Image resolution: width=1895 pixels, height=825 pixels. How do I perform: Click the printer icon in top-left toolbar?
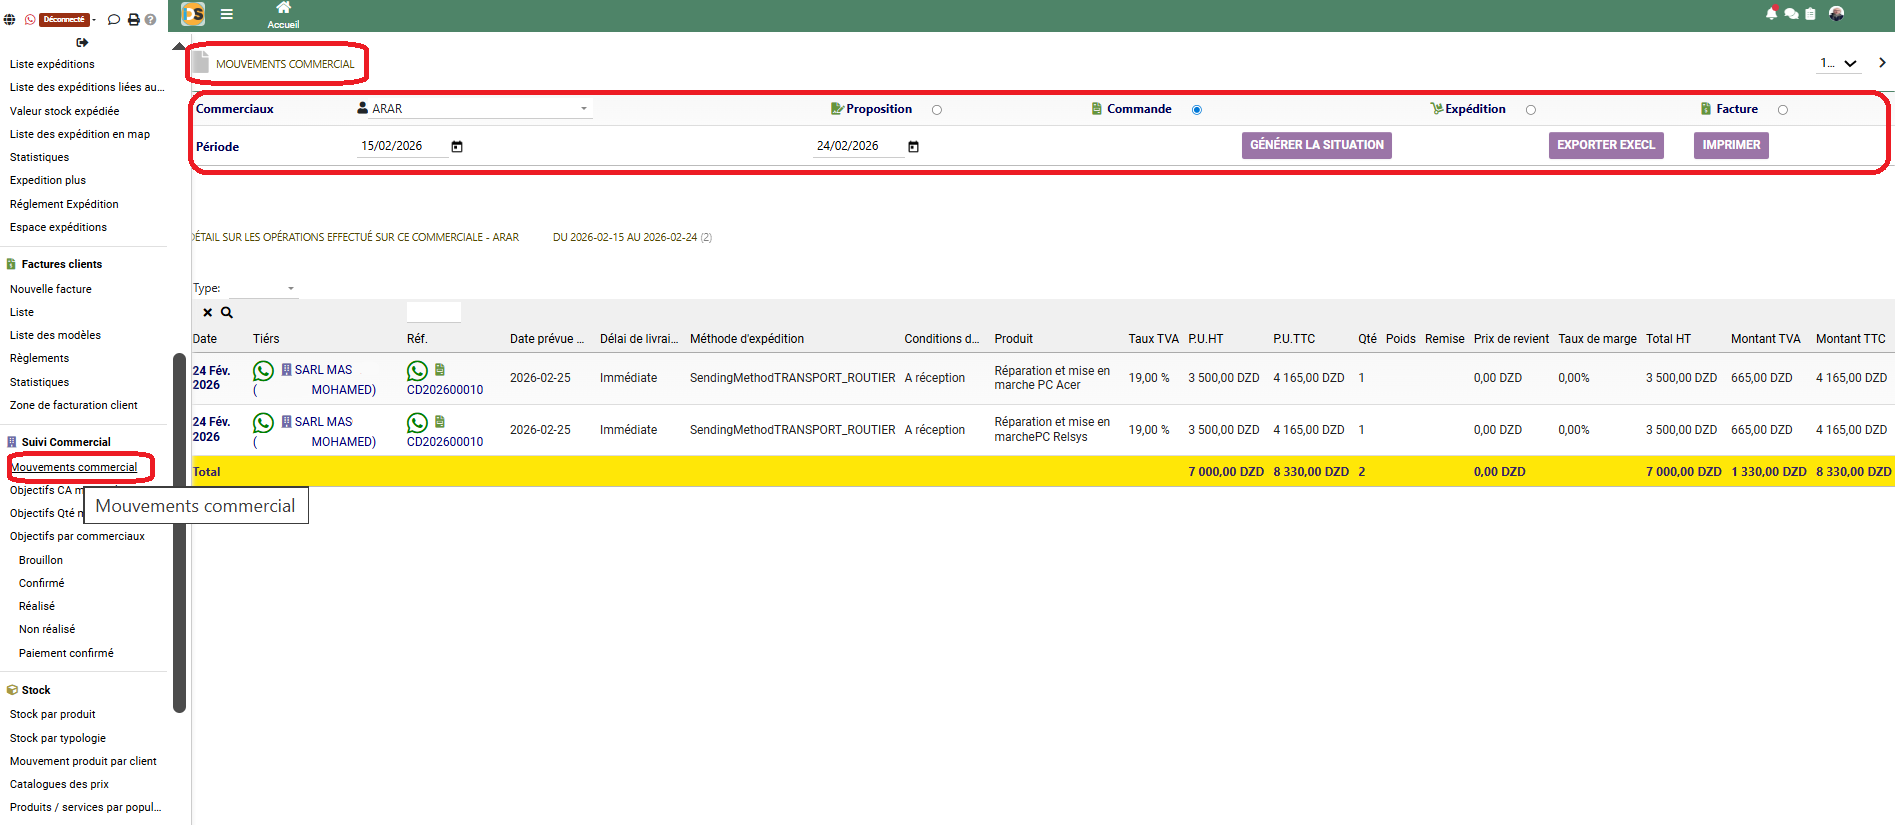(133, 20)
